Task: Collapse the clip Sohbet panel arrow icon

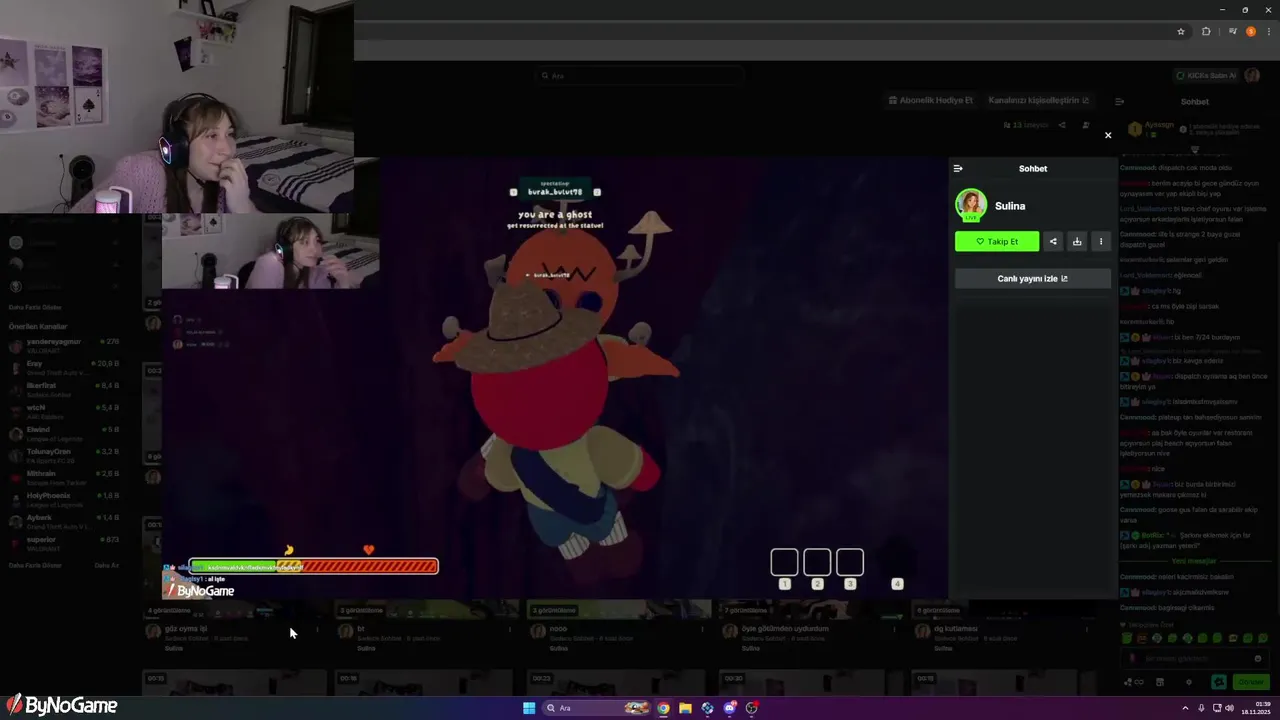Action: pos(958,168)
